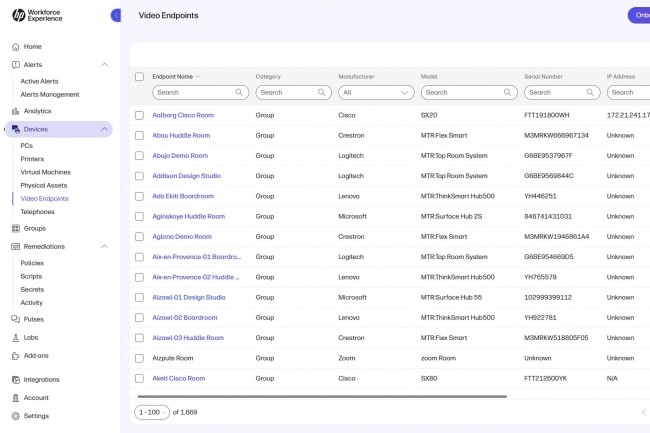Toggle the select-all checkbox in table header
The height and width of the screenshot is (433, 650).
[x=139, y=76]
